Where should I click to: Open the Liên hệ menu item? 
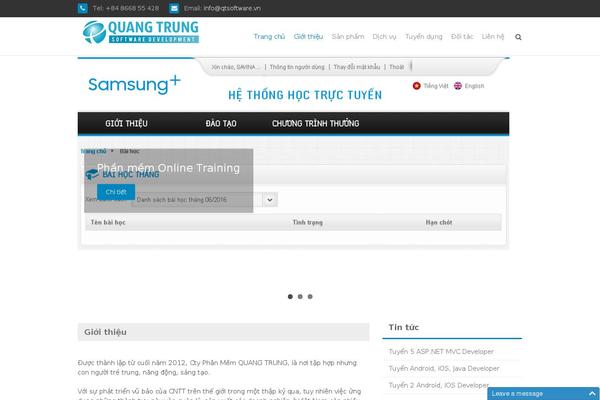493,37
